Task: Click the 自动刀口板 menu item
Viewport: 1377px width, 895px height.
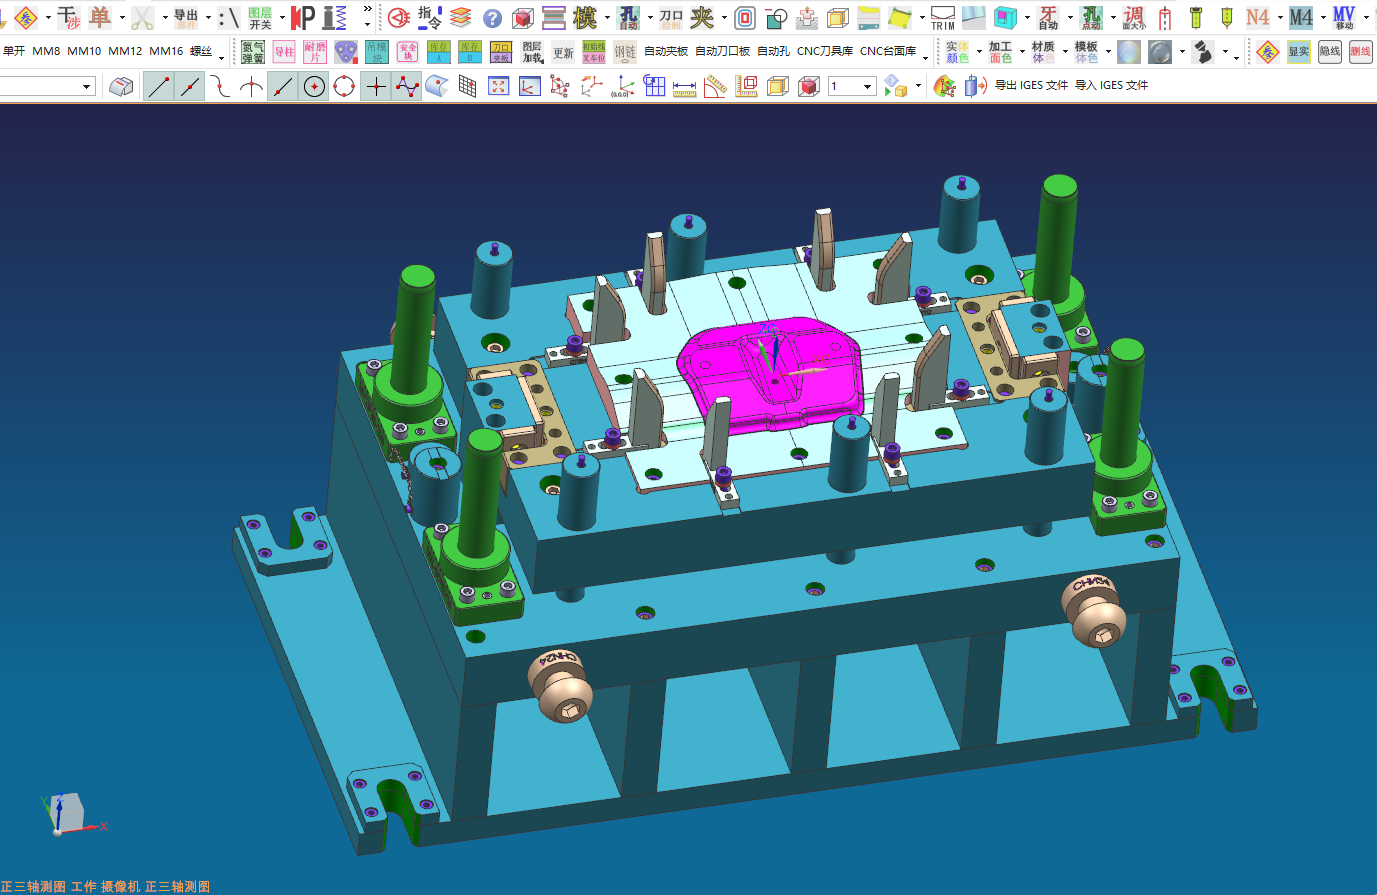Action: pyautogui.click(x=722, y=52)
